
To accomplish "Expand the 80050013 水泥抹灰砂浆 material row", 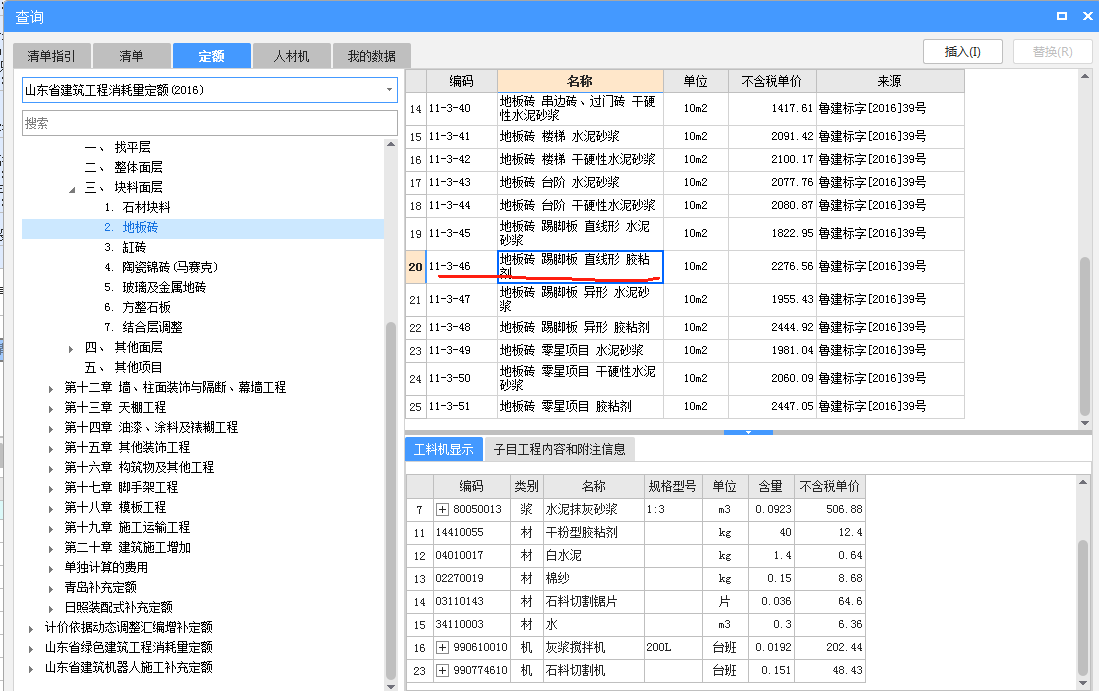I will 442,509.
